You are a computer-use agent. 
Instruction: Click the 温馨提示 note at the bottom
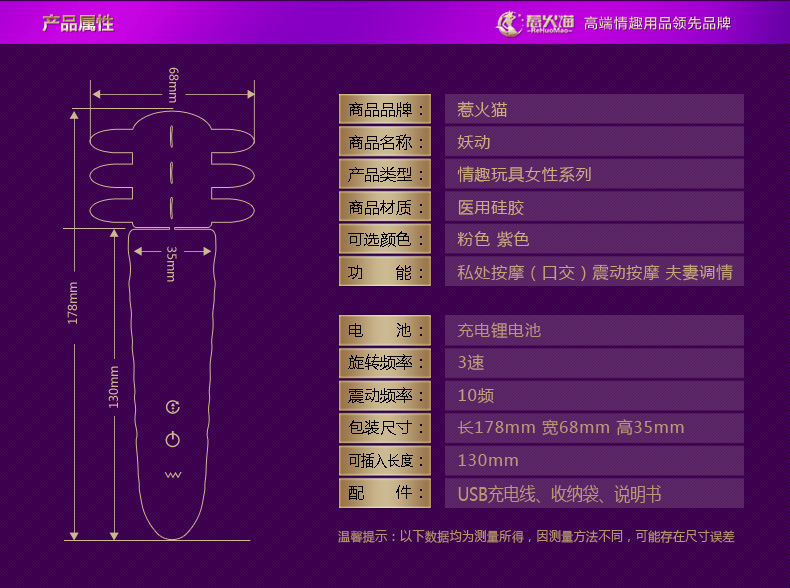[536, 537]
